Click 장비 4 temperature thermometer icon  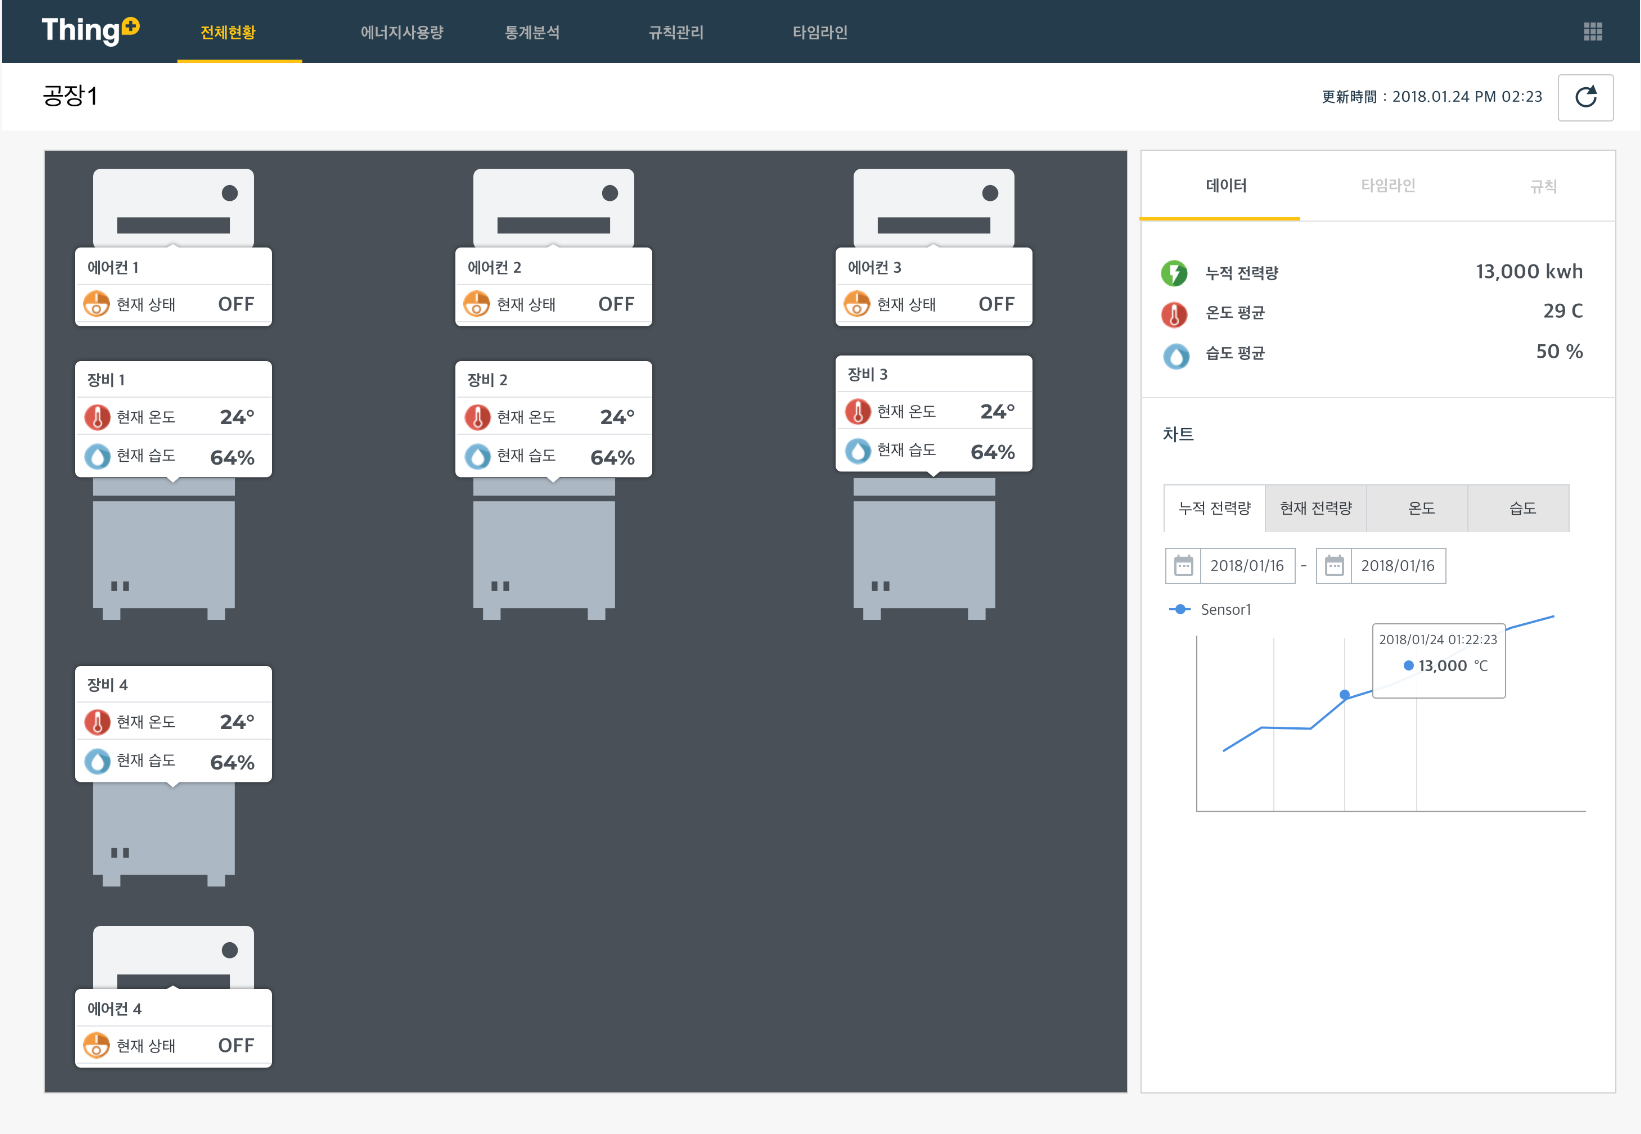97,722
